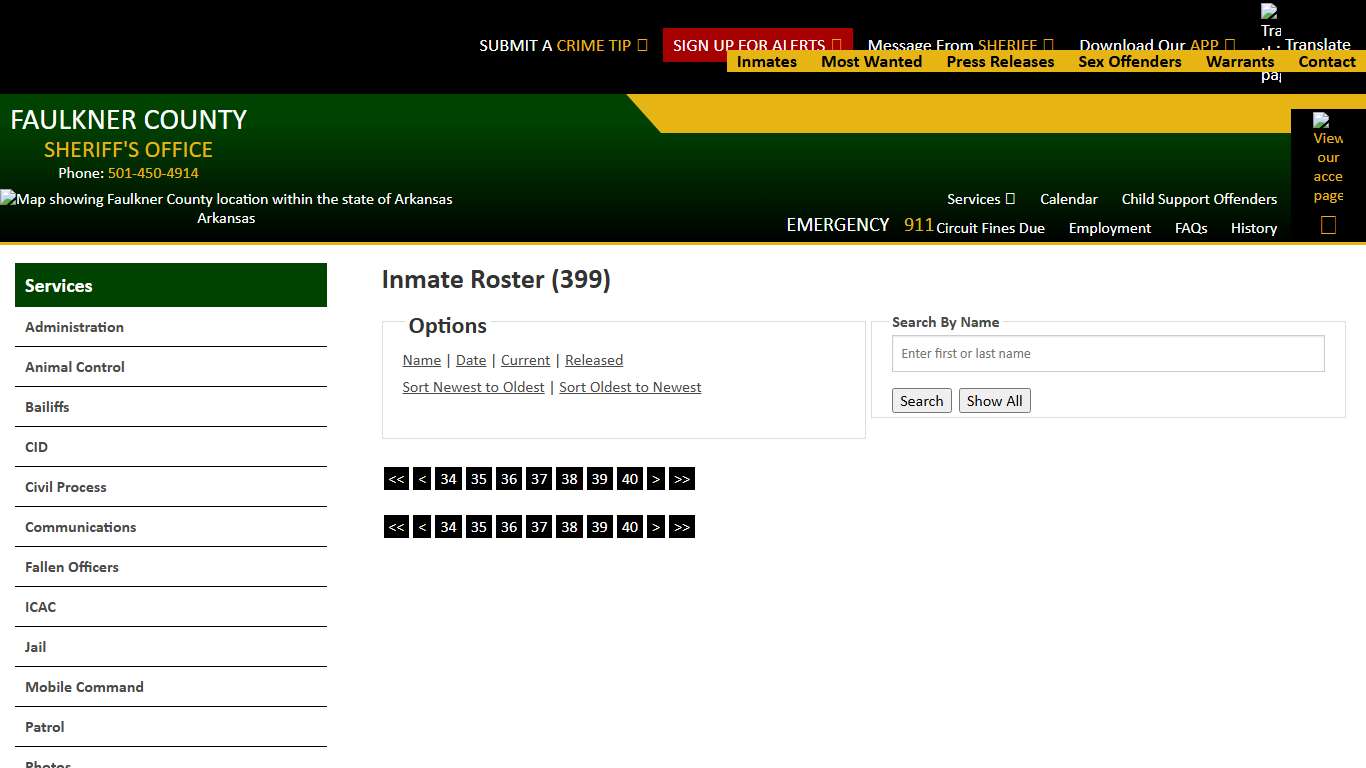The height and width of the screenshot is (768, 1366).
Task: Sort inmates Newest to Oldest
Action: [473, 387]
